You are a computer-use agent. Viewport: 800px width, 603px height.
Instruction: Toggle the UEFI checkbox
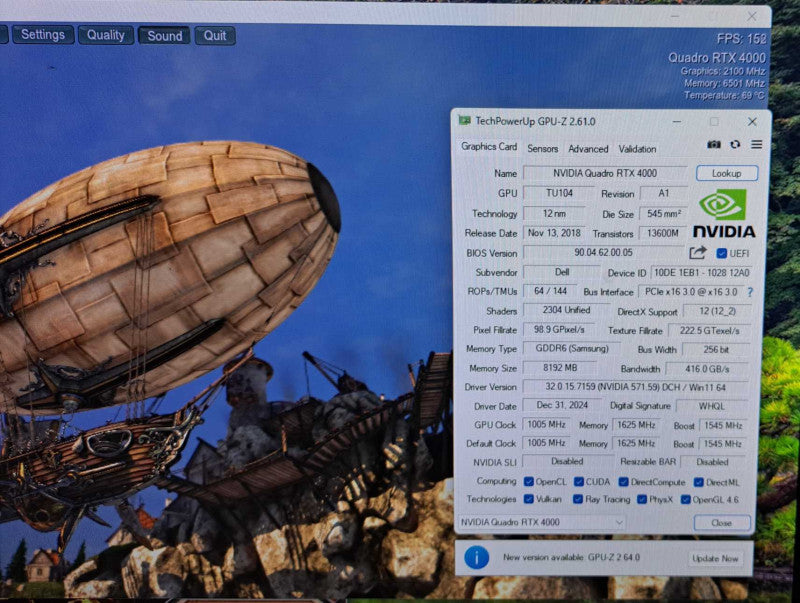click(721, 254)
